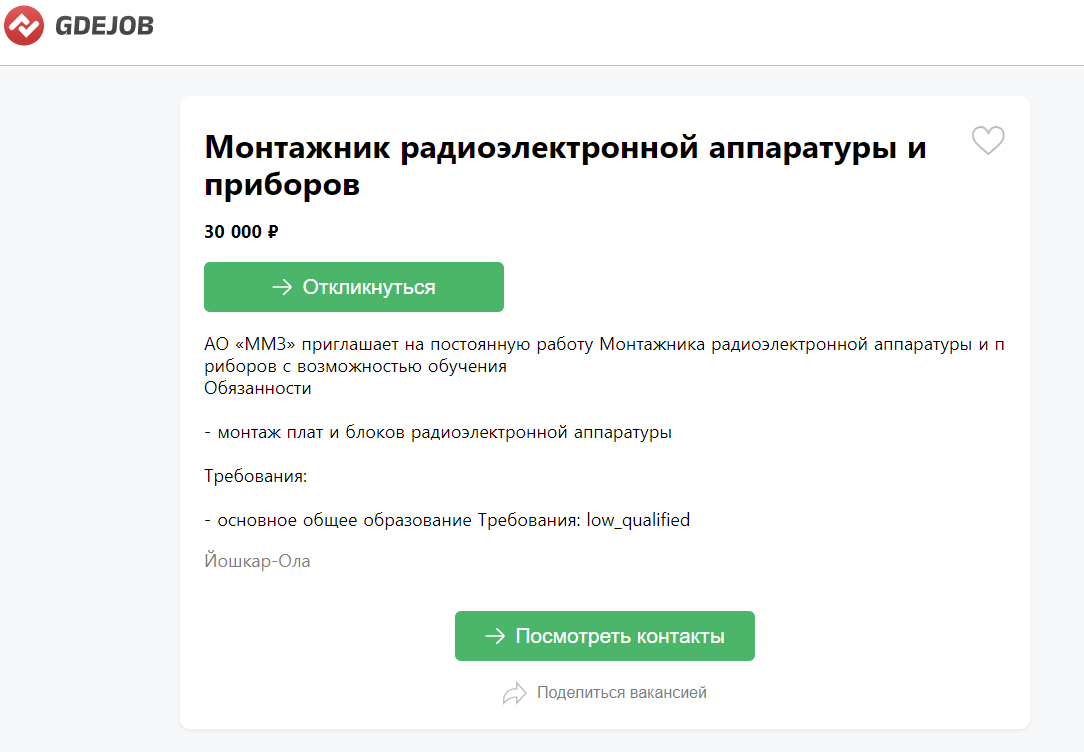Click the salary 30 000 figure
The image size is (1084, 752).
pos(233,232)
